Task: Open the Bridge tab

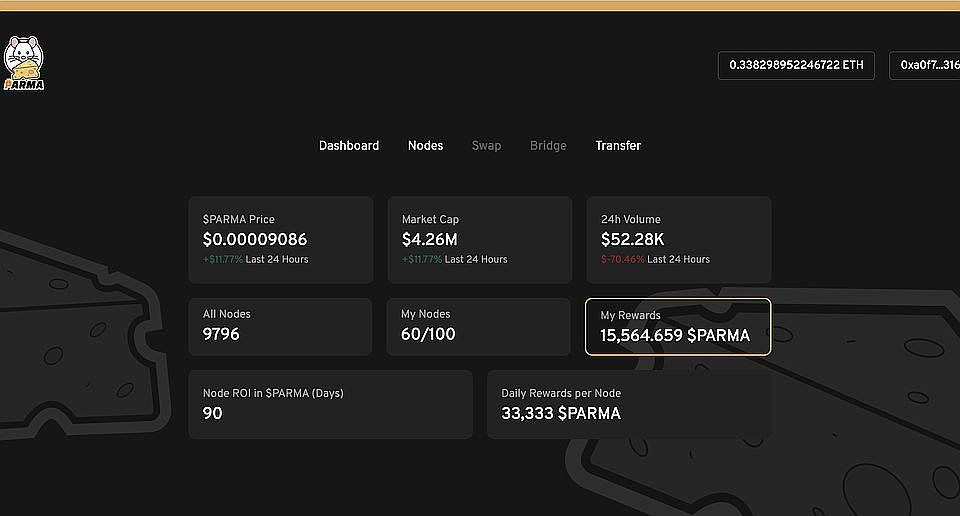Action: coord(548,146)
